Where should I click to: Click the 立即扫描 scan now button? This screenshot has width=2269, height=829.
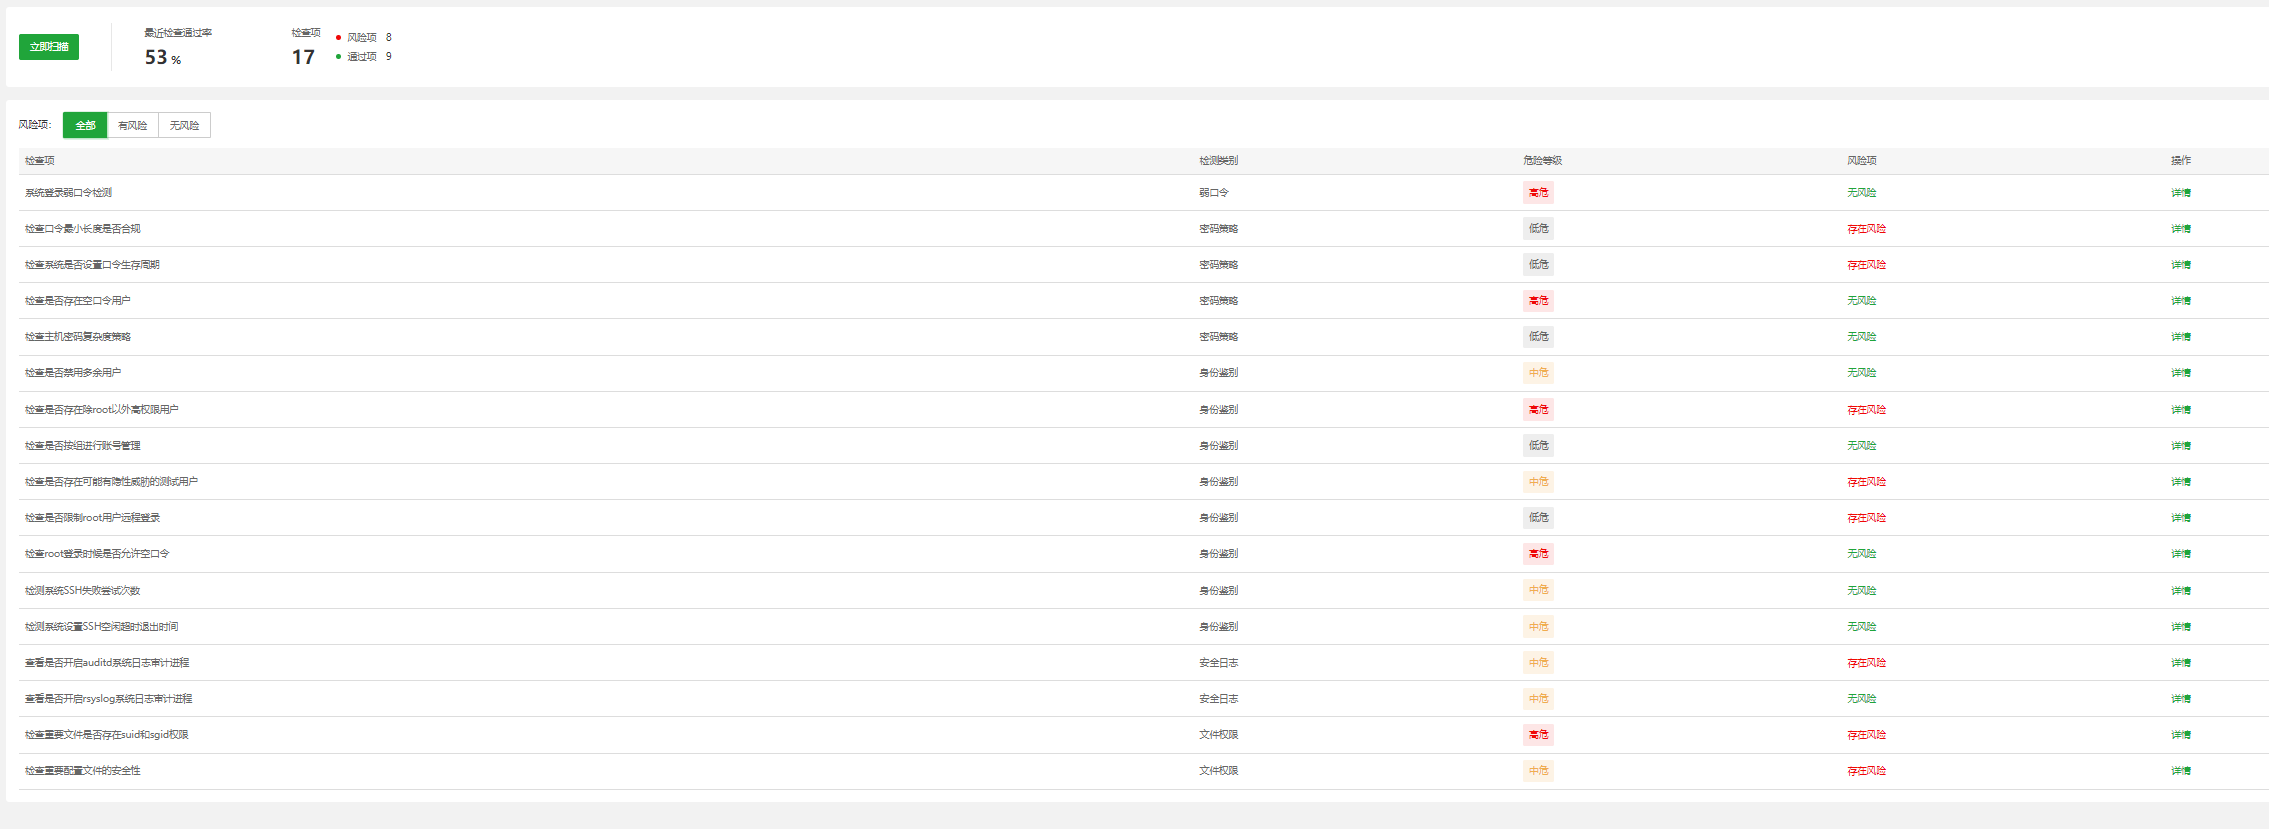(x=49, y=47)
